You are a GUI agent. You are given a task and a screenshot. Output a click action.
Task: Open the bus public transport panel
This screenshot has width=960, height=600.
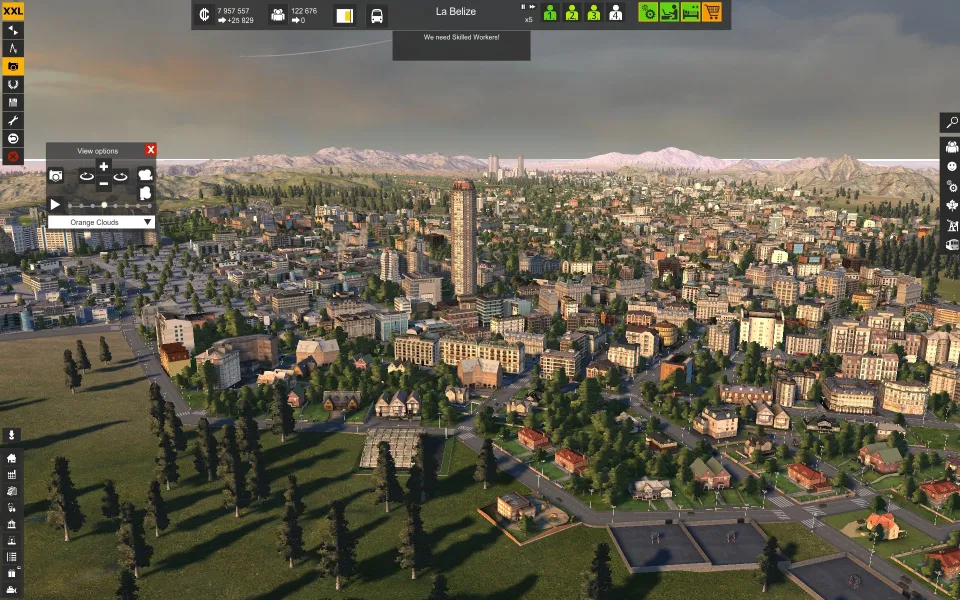click(377, 16)
